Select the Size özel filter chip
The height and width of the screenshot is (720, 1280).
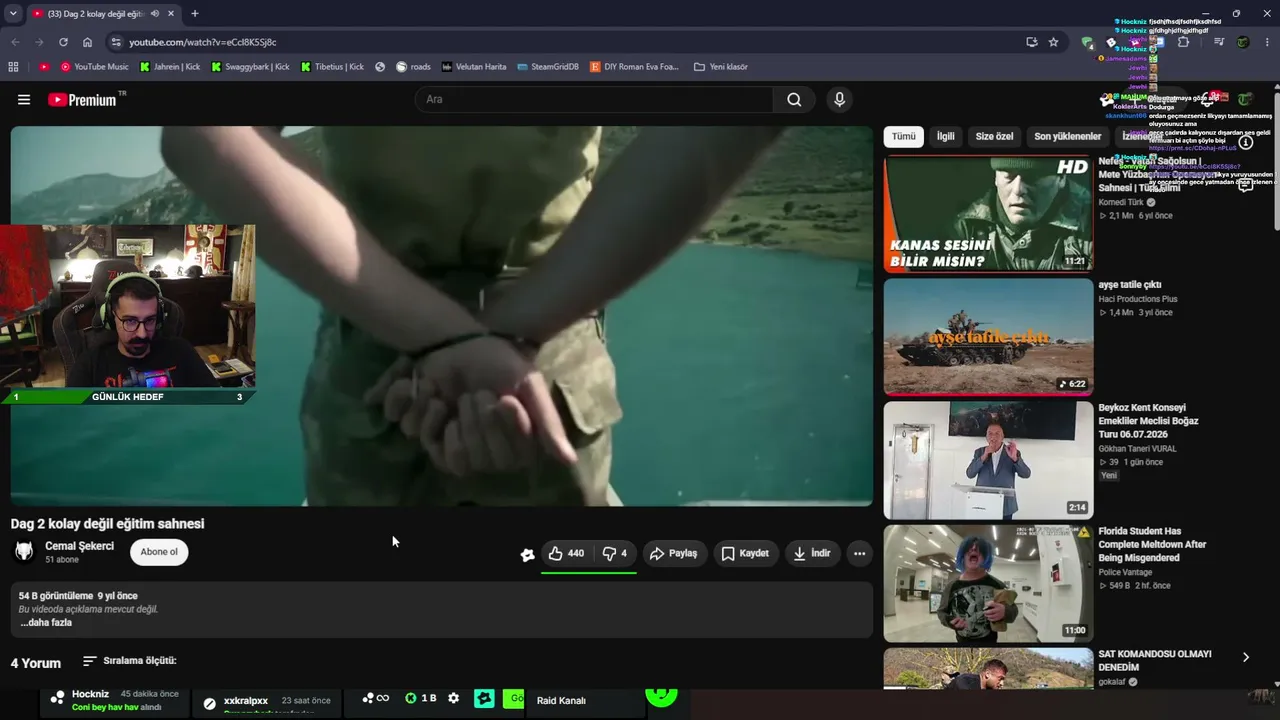tap(994, 136)
